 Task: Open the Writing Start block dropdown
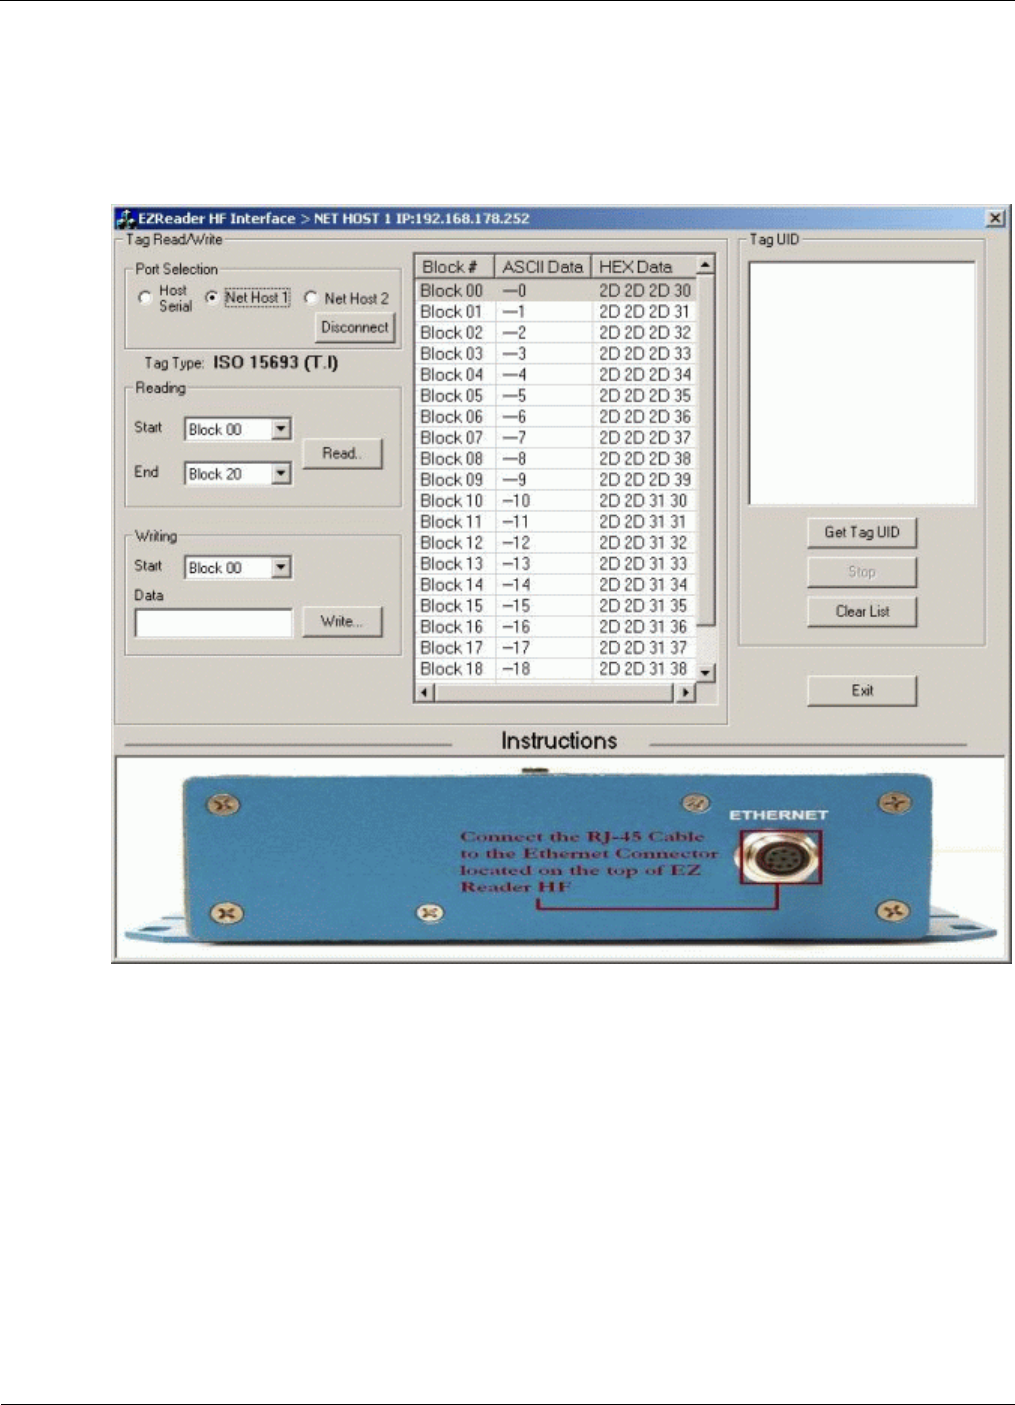pyautogui.click(x=281, y=568)
